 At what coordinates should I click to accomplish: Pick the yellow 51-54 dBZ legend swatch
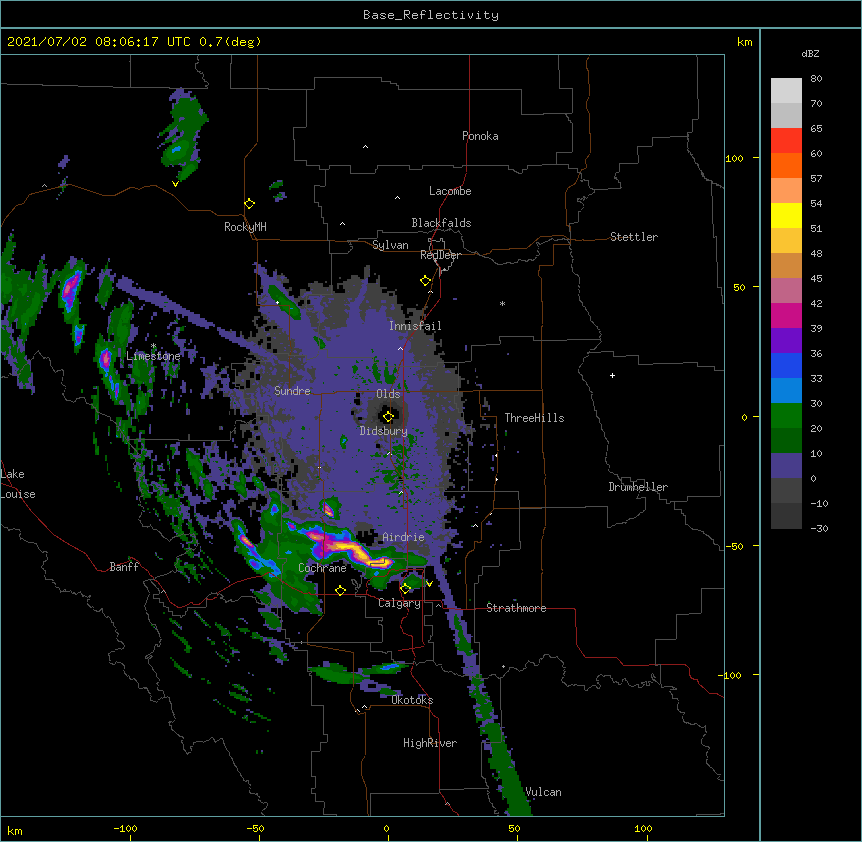786,216
